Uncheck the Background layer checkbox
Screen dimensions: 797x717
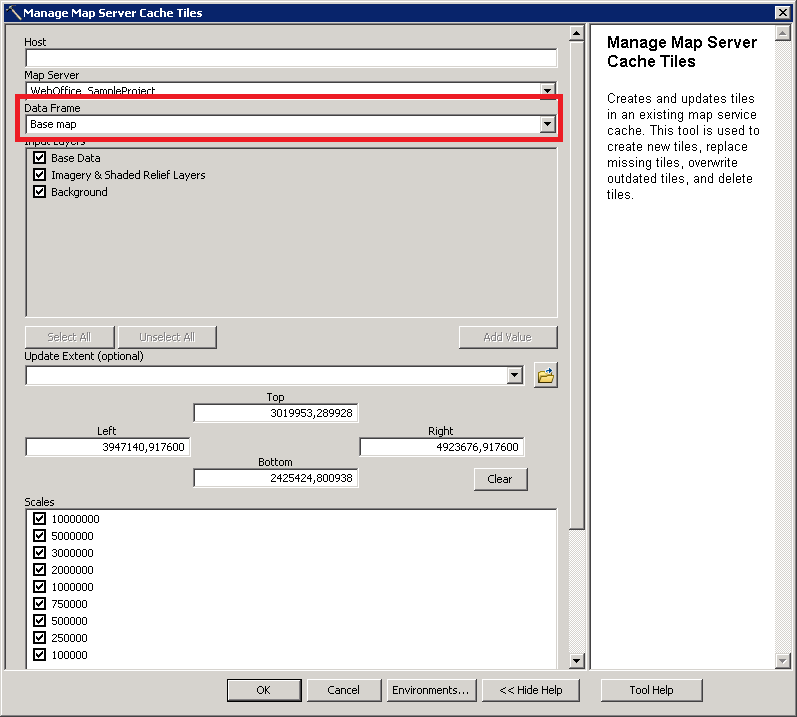coord(40,192)
